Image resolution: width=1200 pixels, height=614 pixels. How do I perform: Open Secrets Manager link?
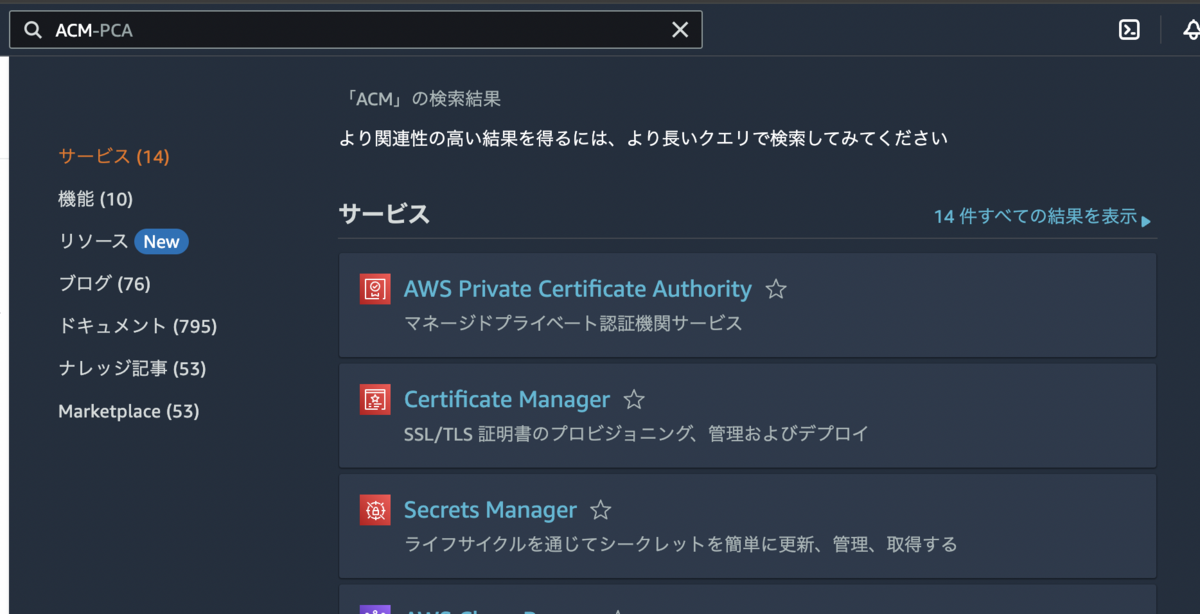tap(490, 510)
